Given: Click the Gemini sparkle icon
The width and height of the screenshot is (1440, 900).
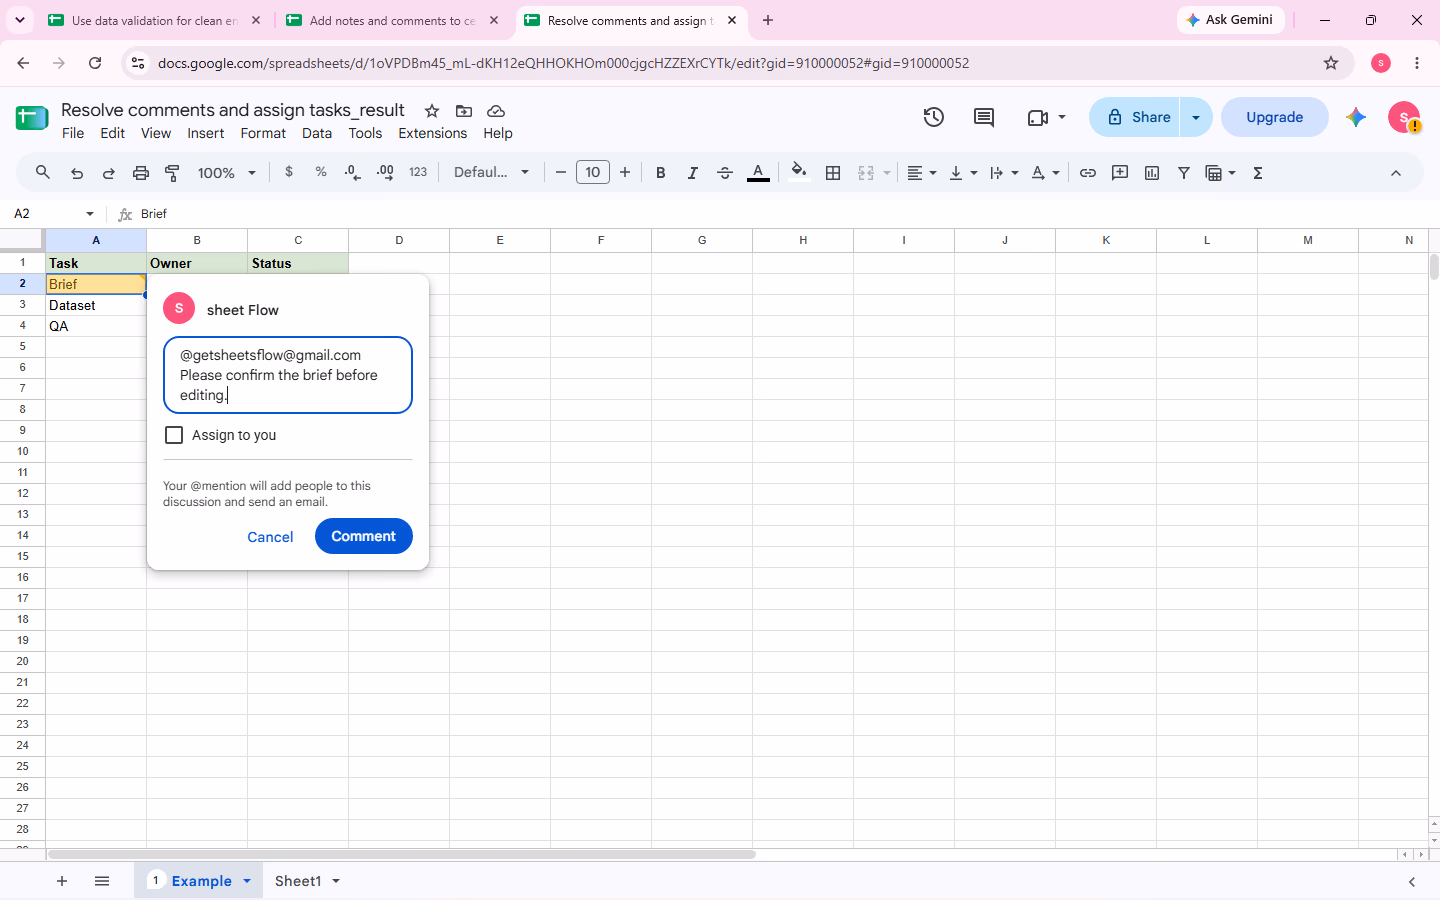Looking at the screenshot, I should pyautogui.click(x=1356, y=117).
